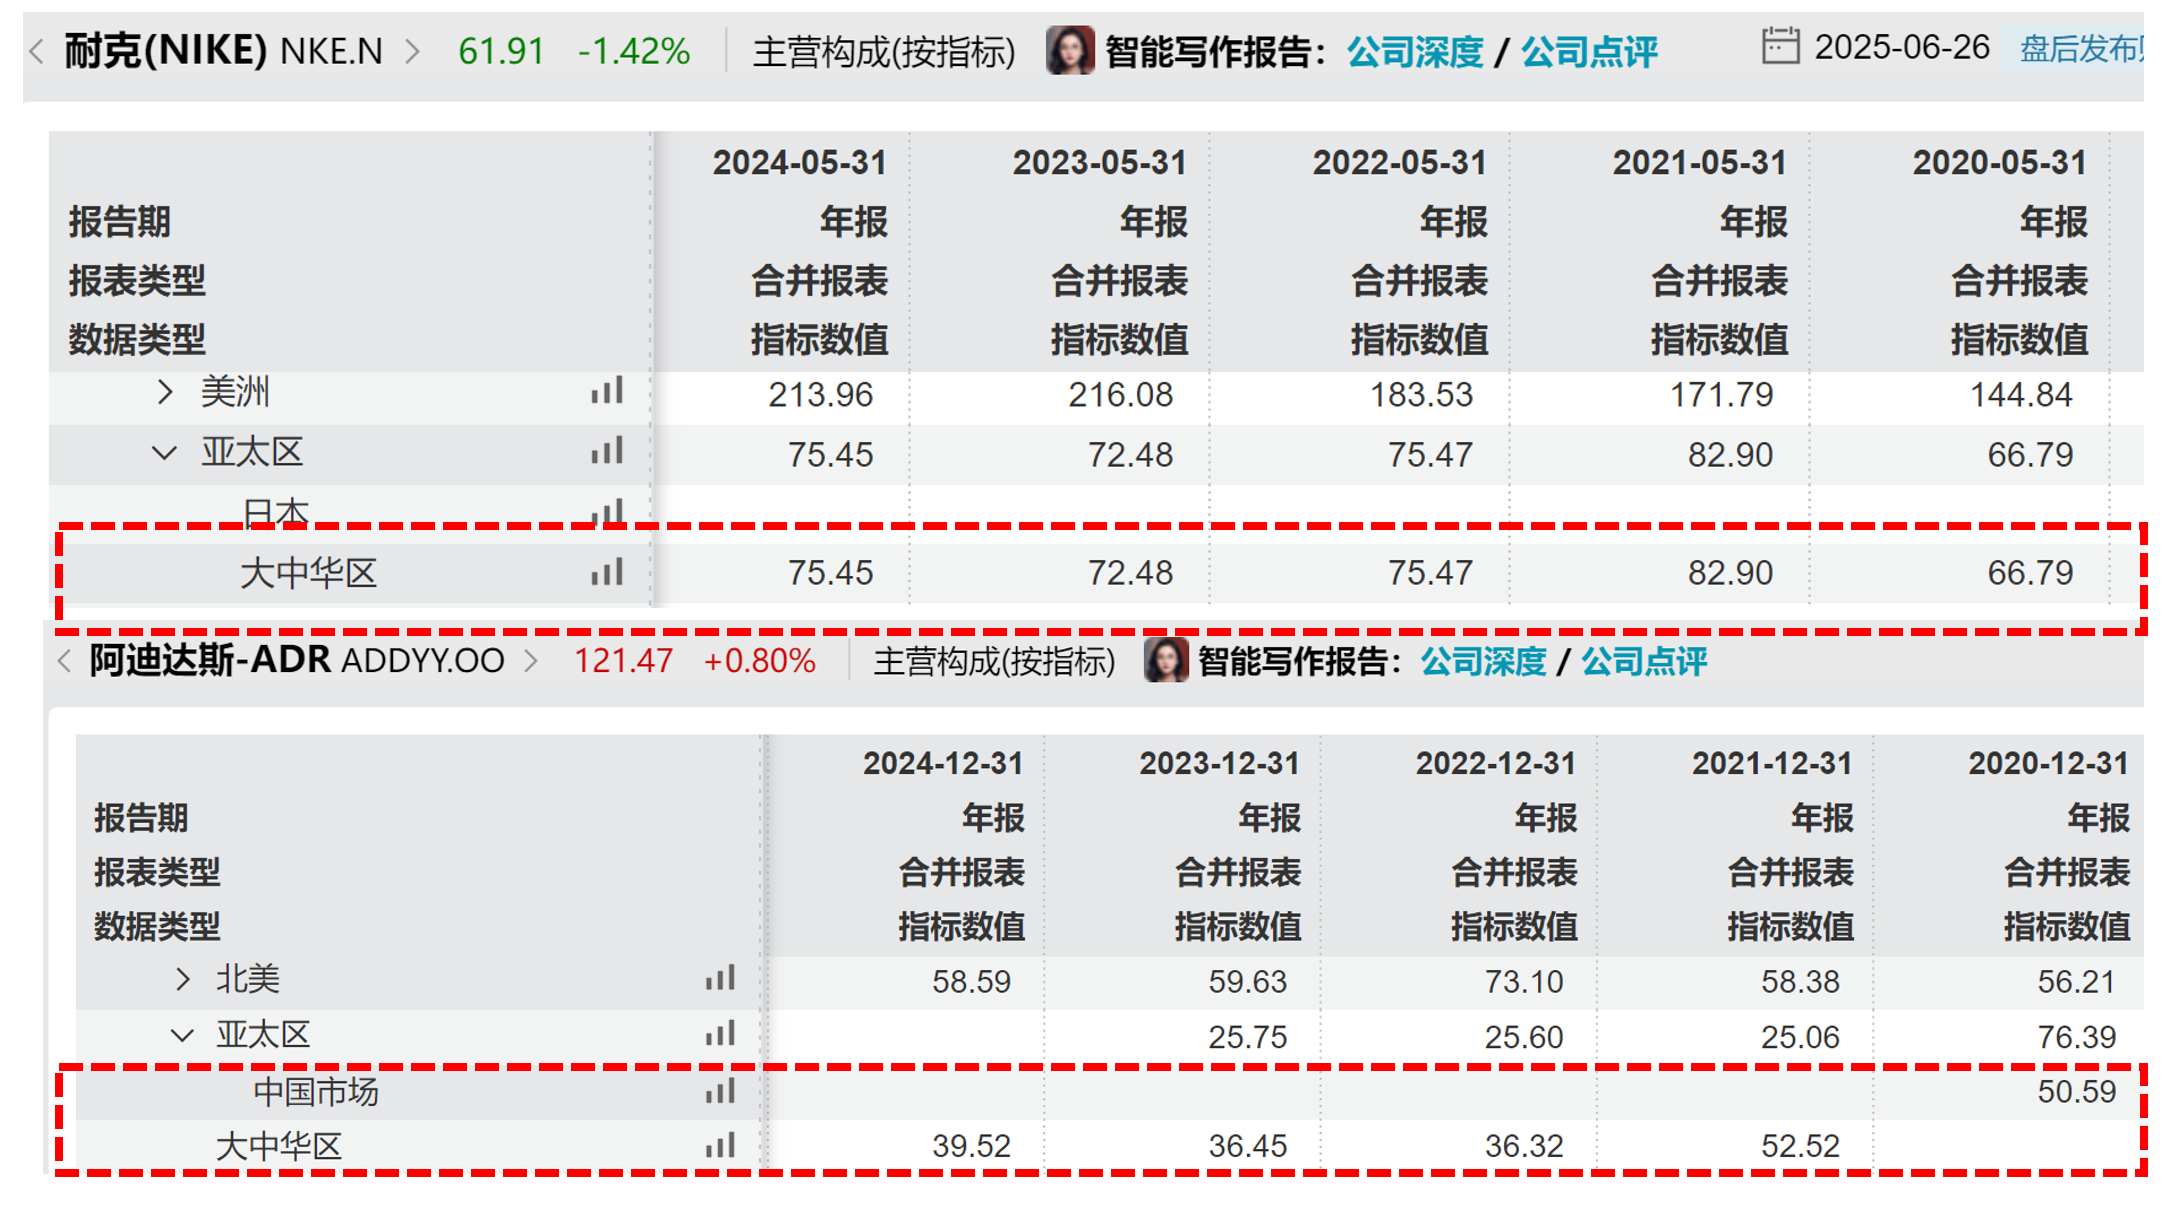Go to previous stock before 耐克(NIKE)

(37, 51)
